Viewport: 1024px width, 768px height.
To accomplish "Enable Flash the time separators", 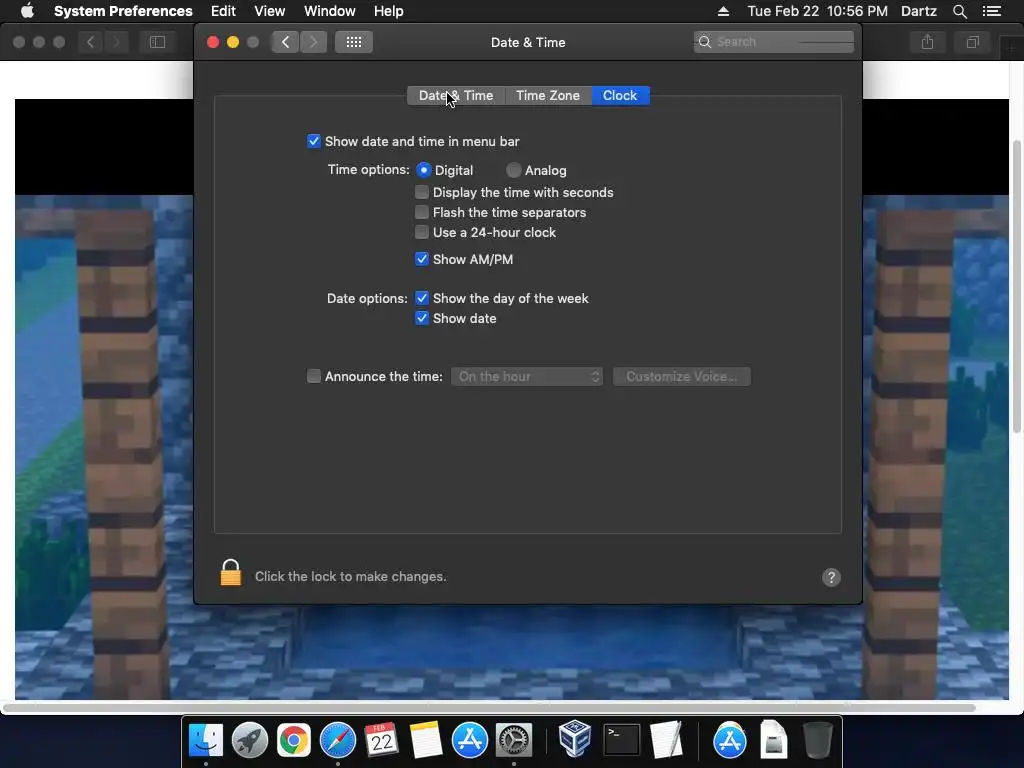I will 422,212.
